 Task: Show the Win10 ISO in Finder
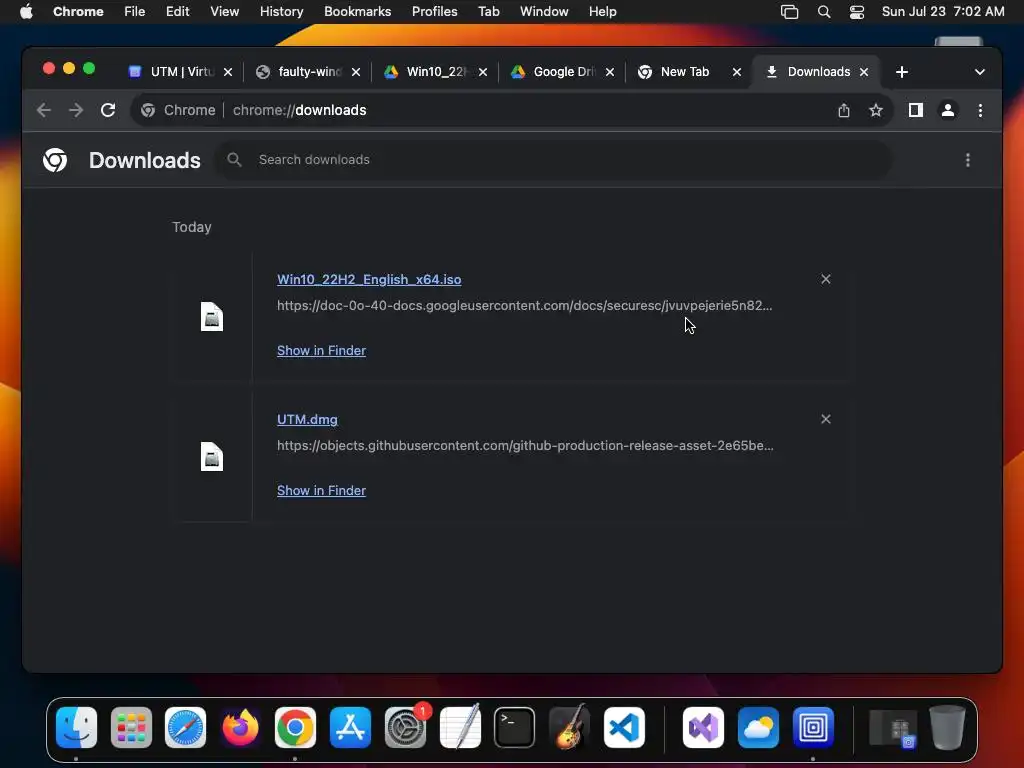(x=321, y=351)
